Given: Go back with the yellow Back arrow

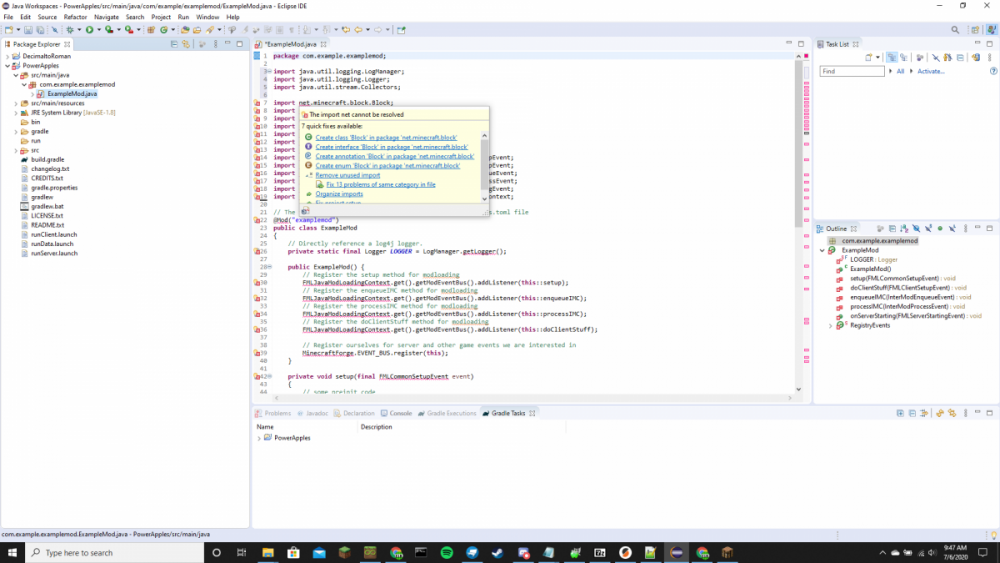Looking at the screenshot, I should pos(358,29).
